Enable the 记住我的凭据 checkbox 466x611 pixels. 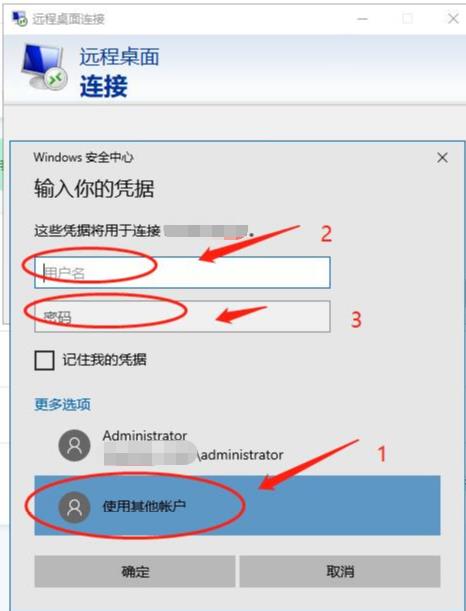tap(44, 360)
